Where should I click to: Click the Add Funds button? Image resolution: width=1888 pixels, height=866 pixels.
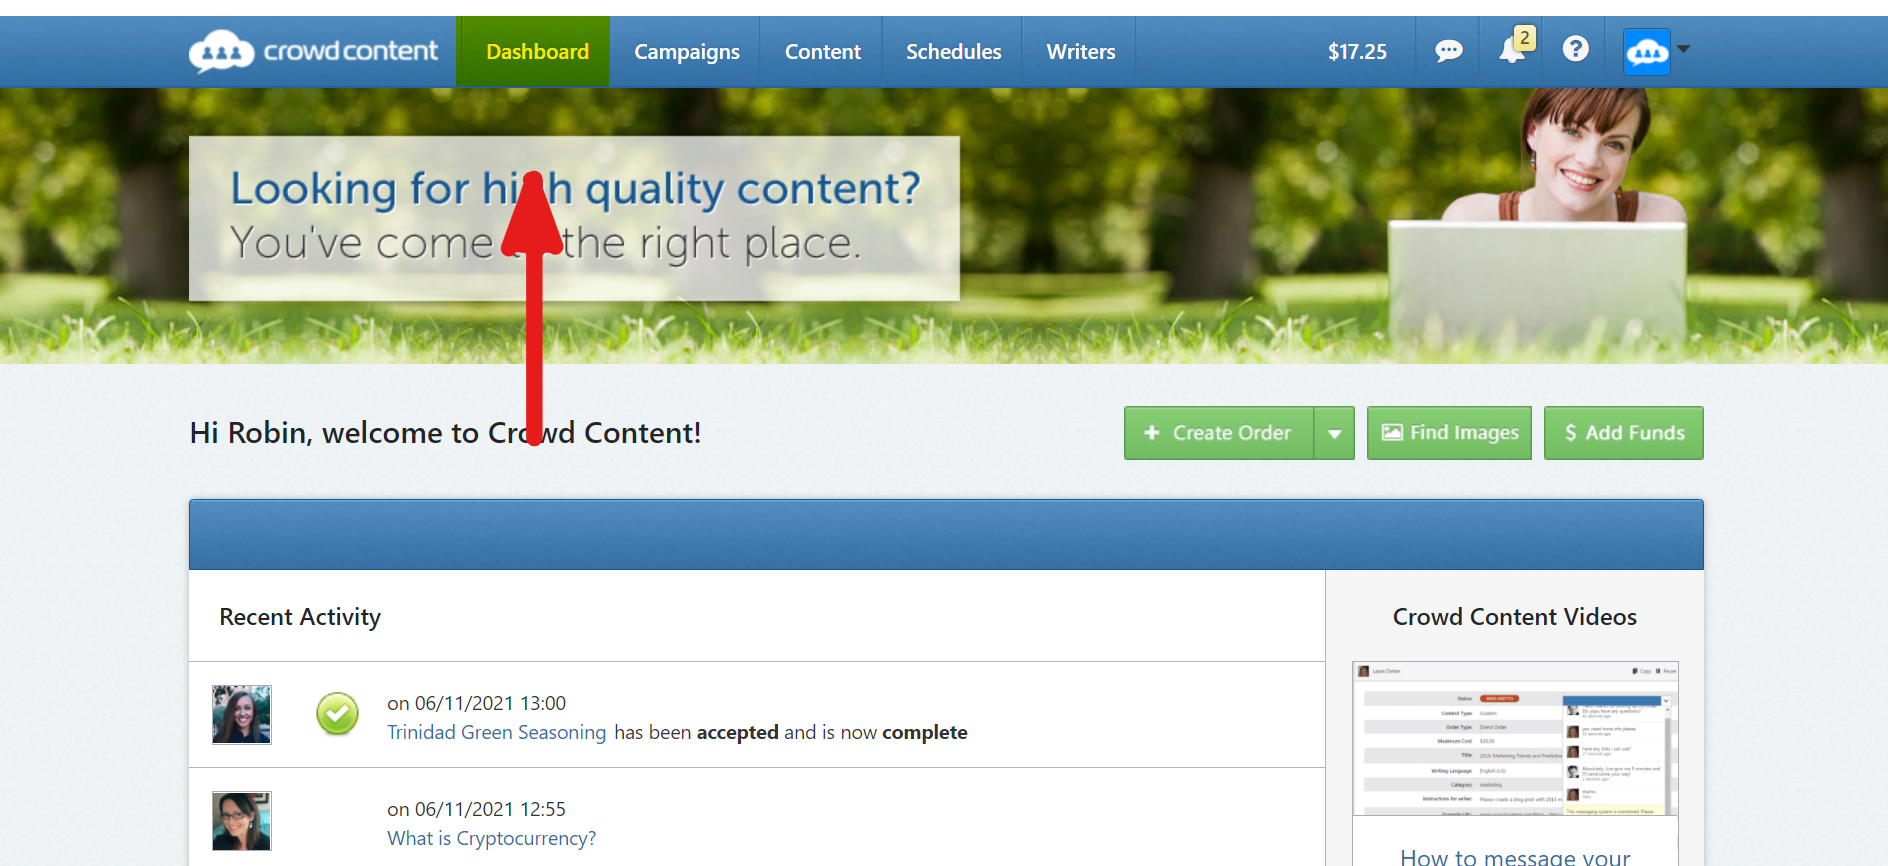1623,433
